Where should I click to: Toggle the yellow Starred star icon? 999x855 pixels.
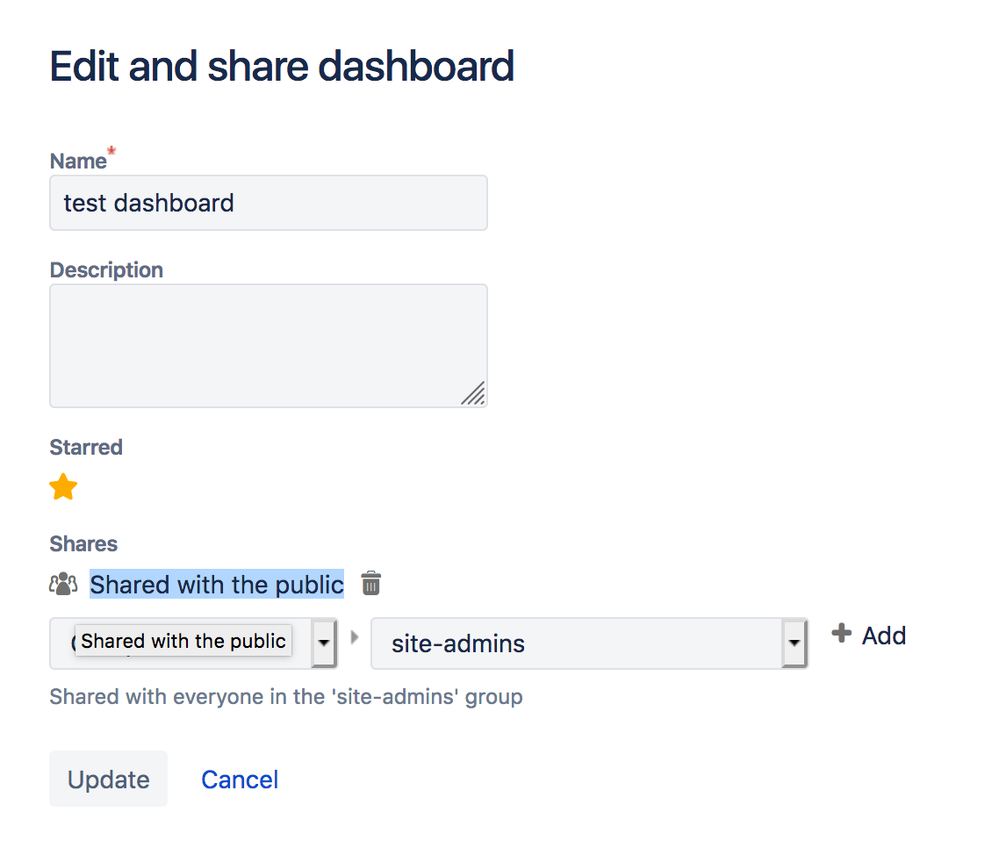pos(63,488)
